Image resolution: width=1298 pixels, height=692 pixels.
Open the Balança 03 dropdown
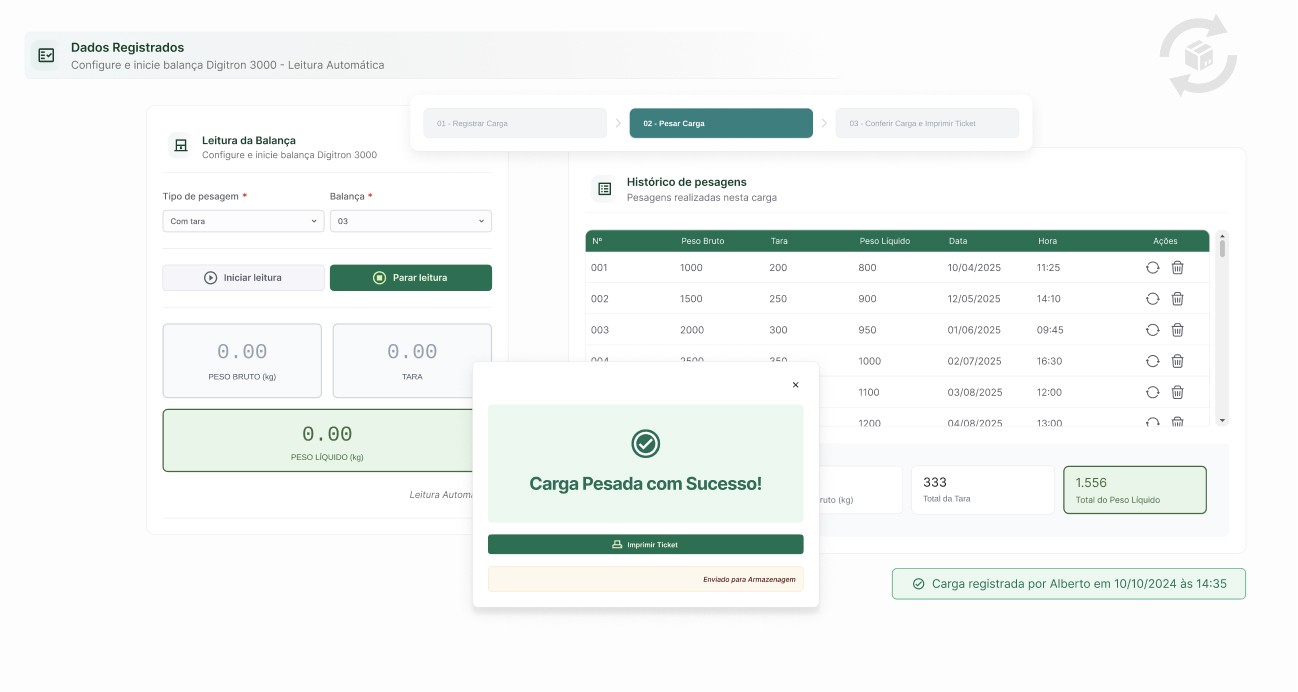click(x=411, y=221)
